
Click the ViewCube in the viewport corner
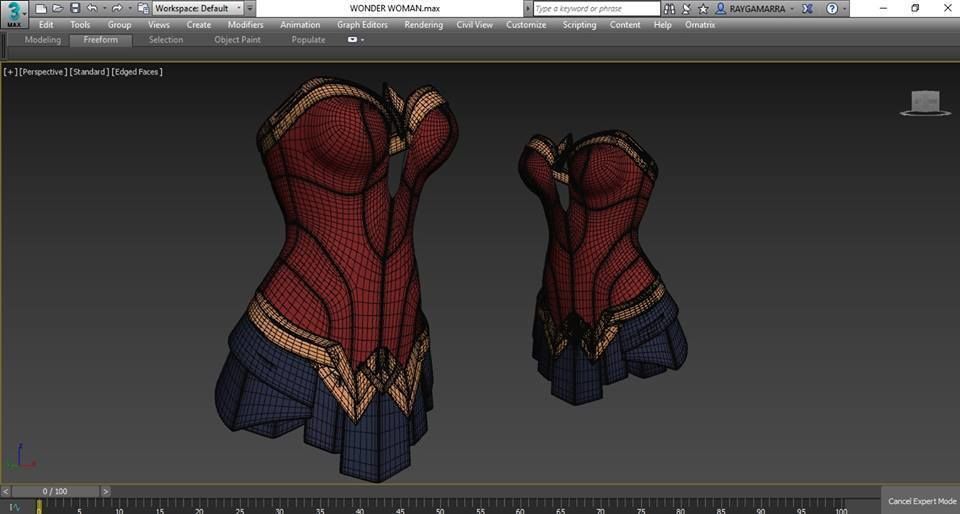click(925, 103)
